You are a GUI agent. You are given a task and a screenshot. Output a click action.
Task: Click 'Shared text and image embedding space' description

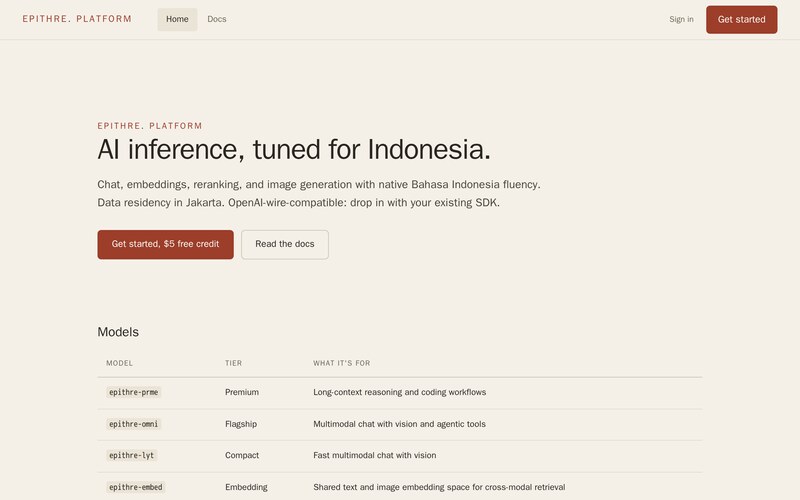pyautogui.click(x=439, y=487)
